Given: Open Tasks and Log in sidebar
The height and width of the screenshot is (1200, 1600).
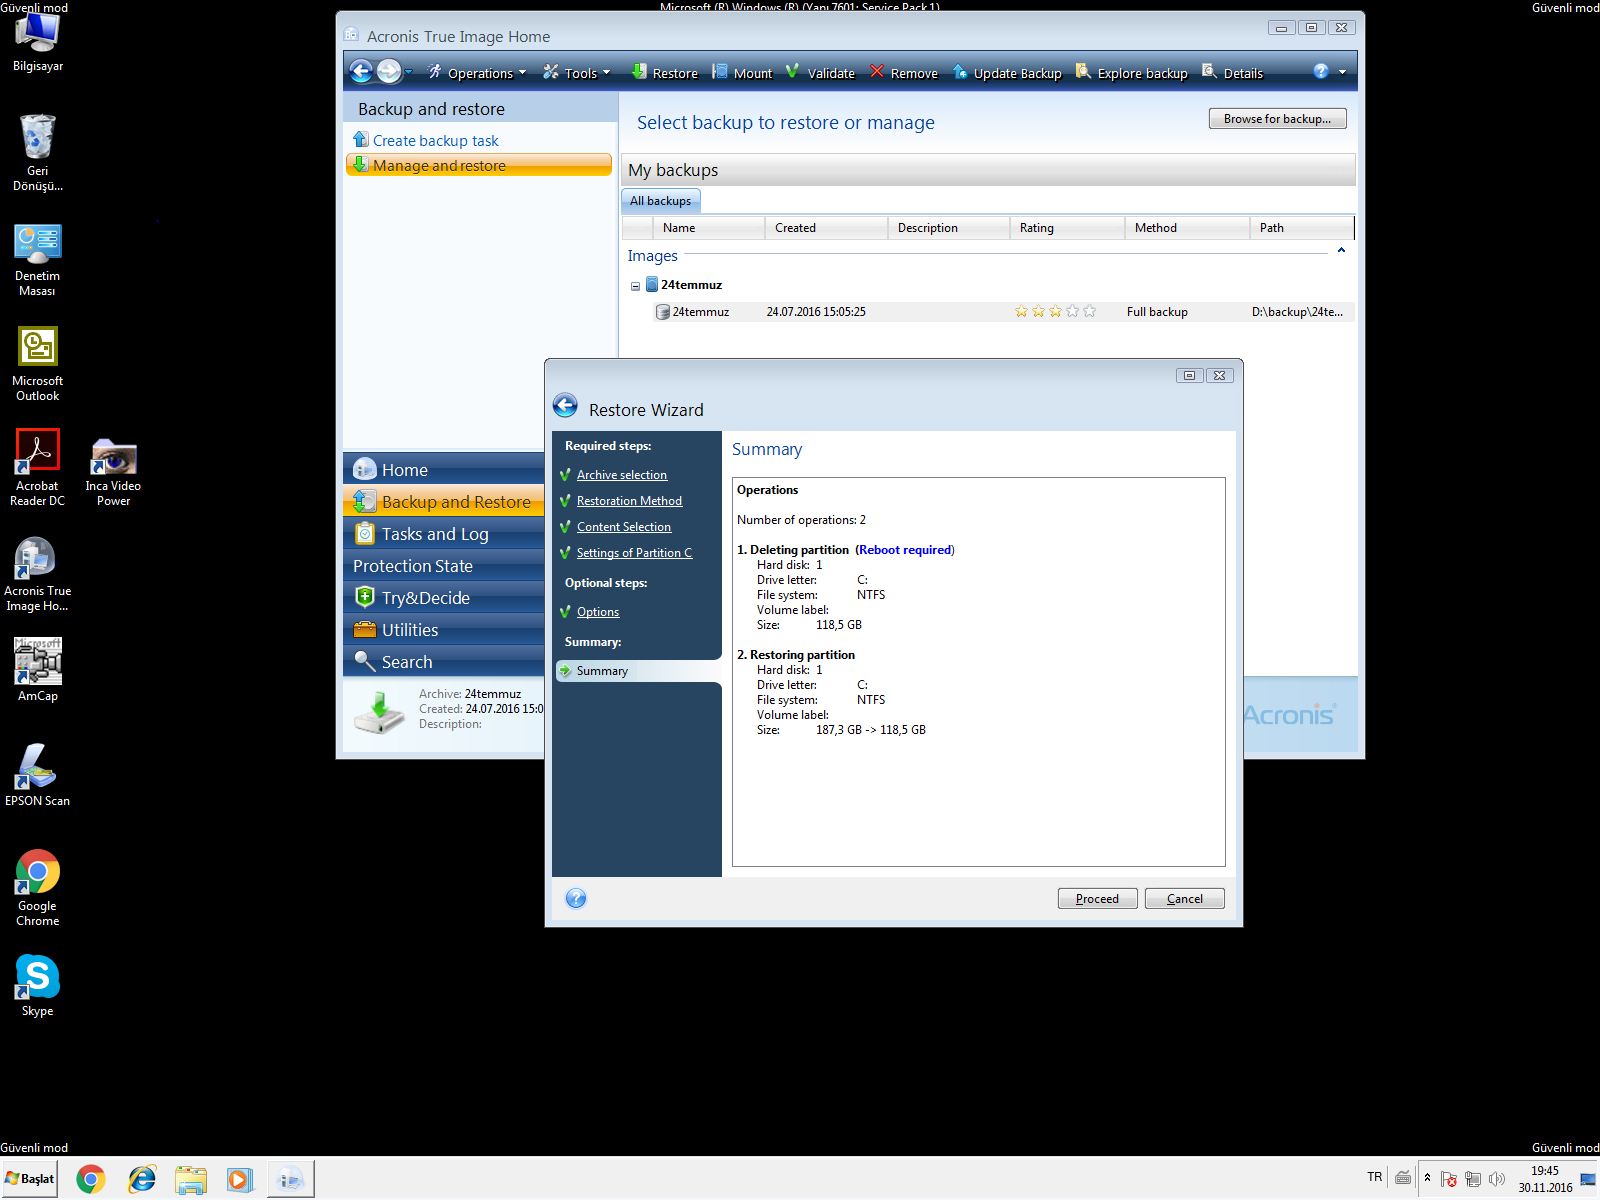Looking at the screenshot, I should (444, 533).
